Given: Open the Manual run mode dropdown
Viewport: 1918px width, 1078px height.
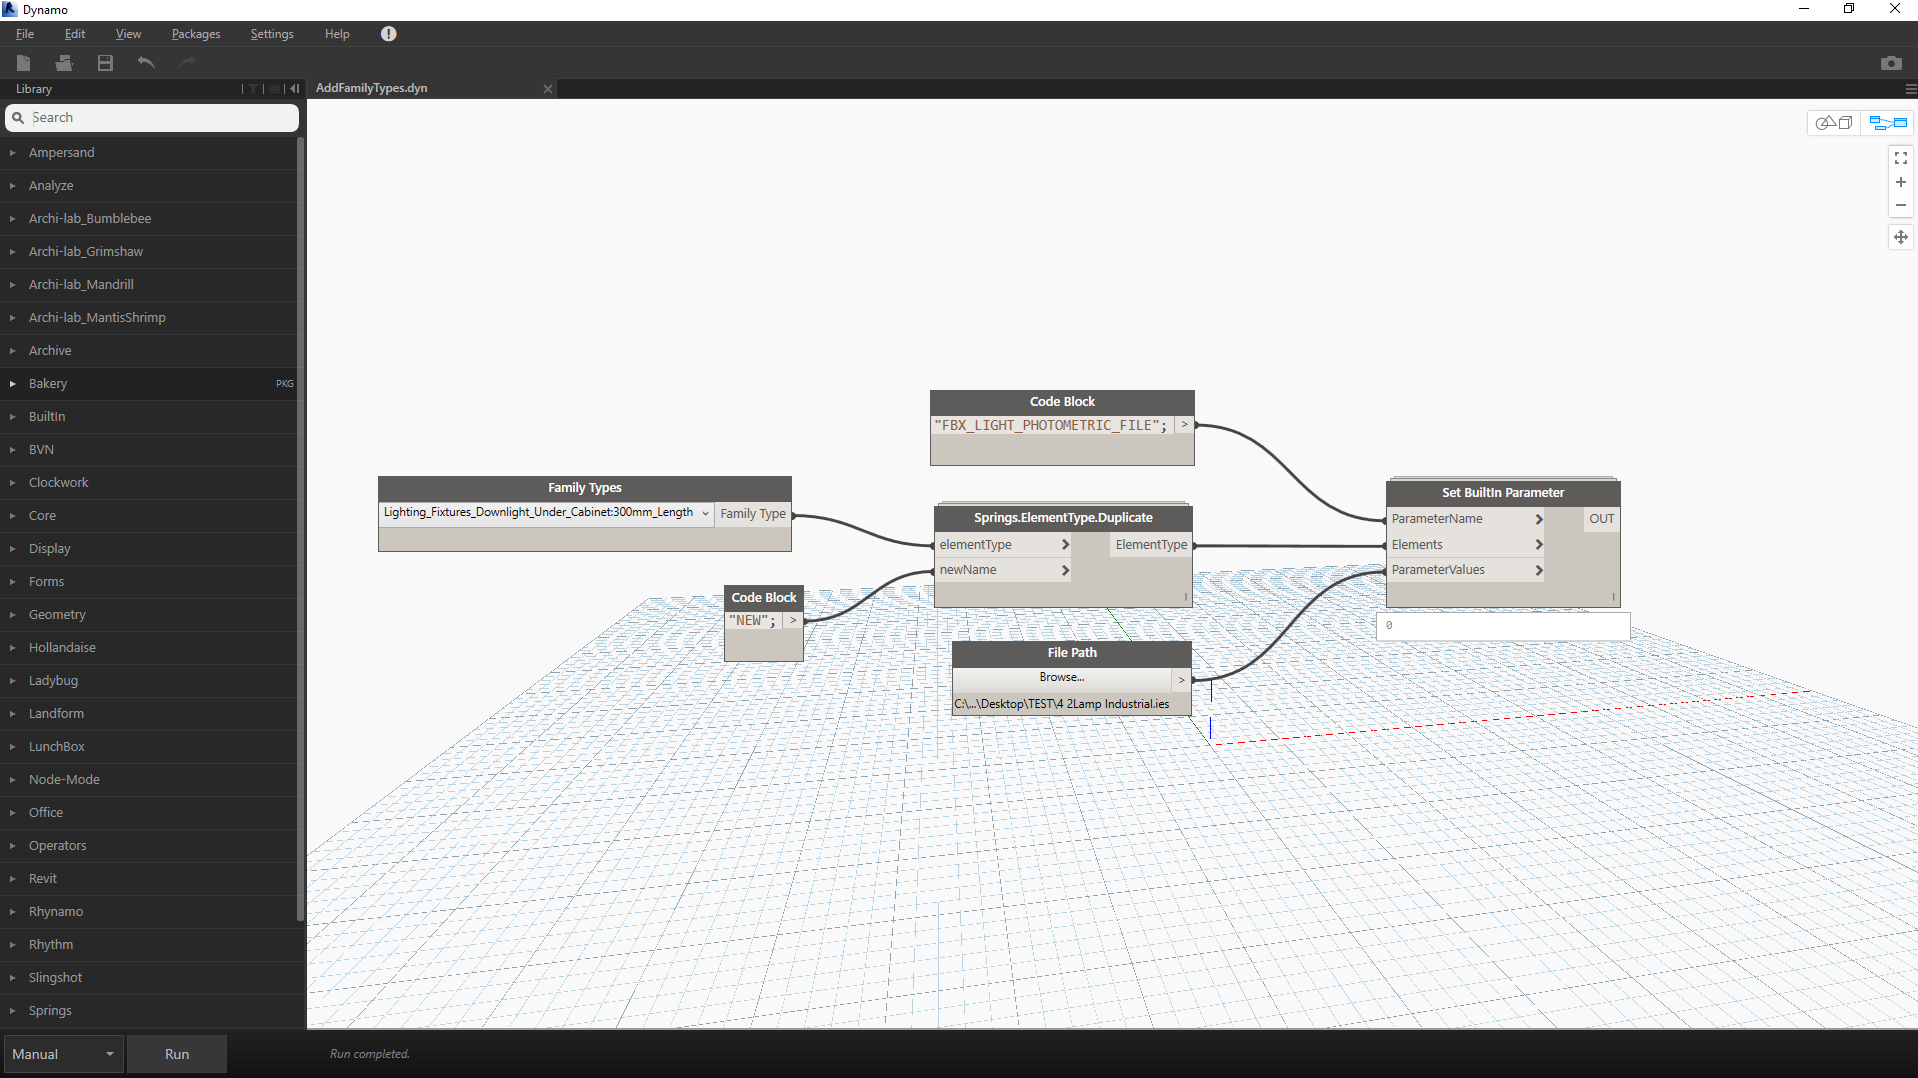Looking at the screenshot, I should [x=64, y=1054].
